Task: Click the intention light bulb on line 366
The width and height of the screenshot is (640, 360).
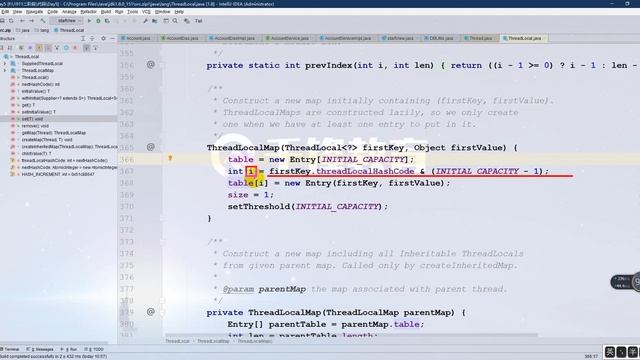Action: [x=170, y=158]
